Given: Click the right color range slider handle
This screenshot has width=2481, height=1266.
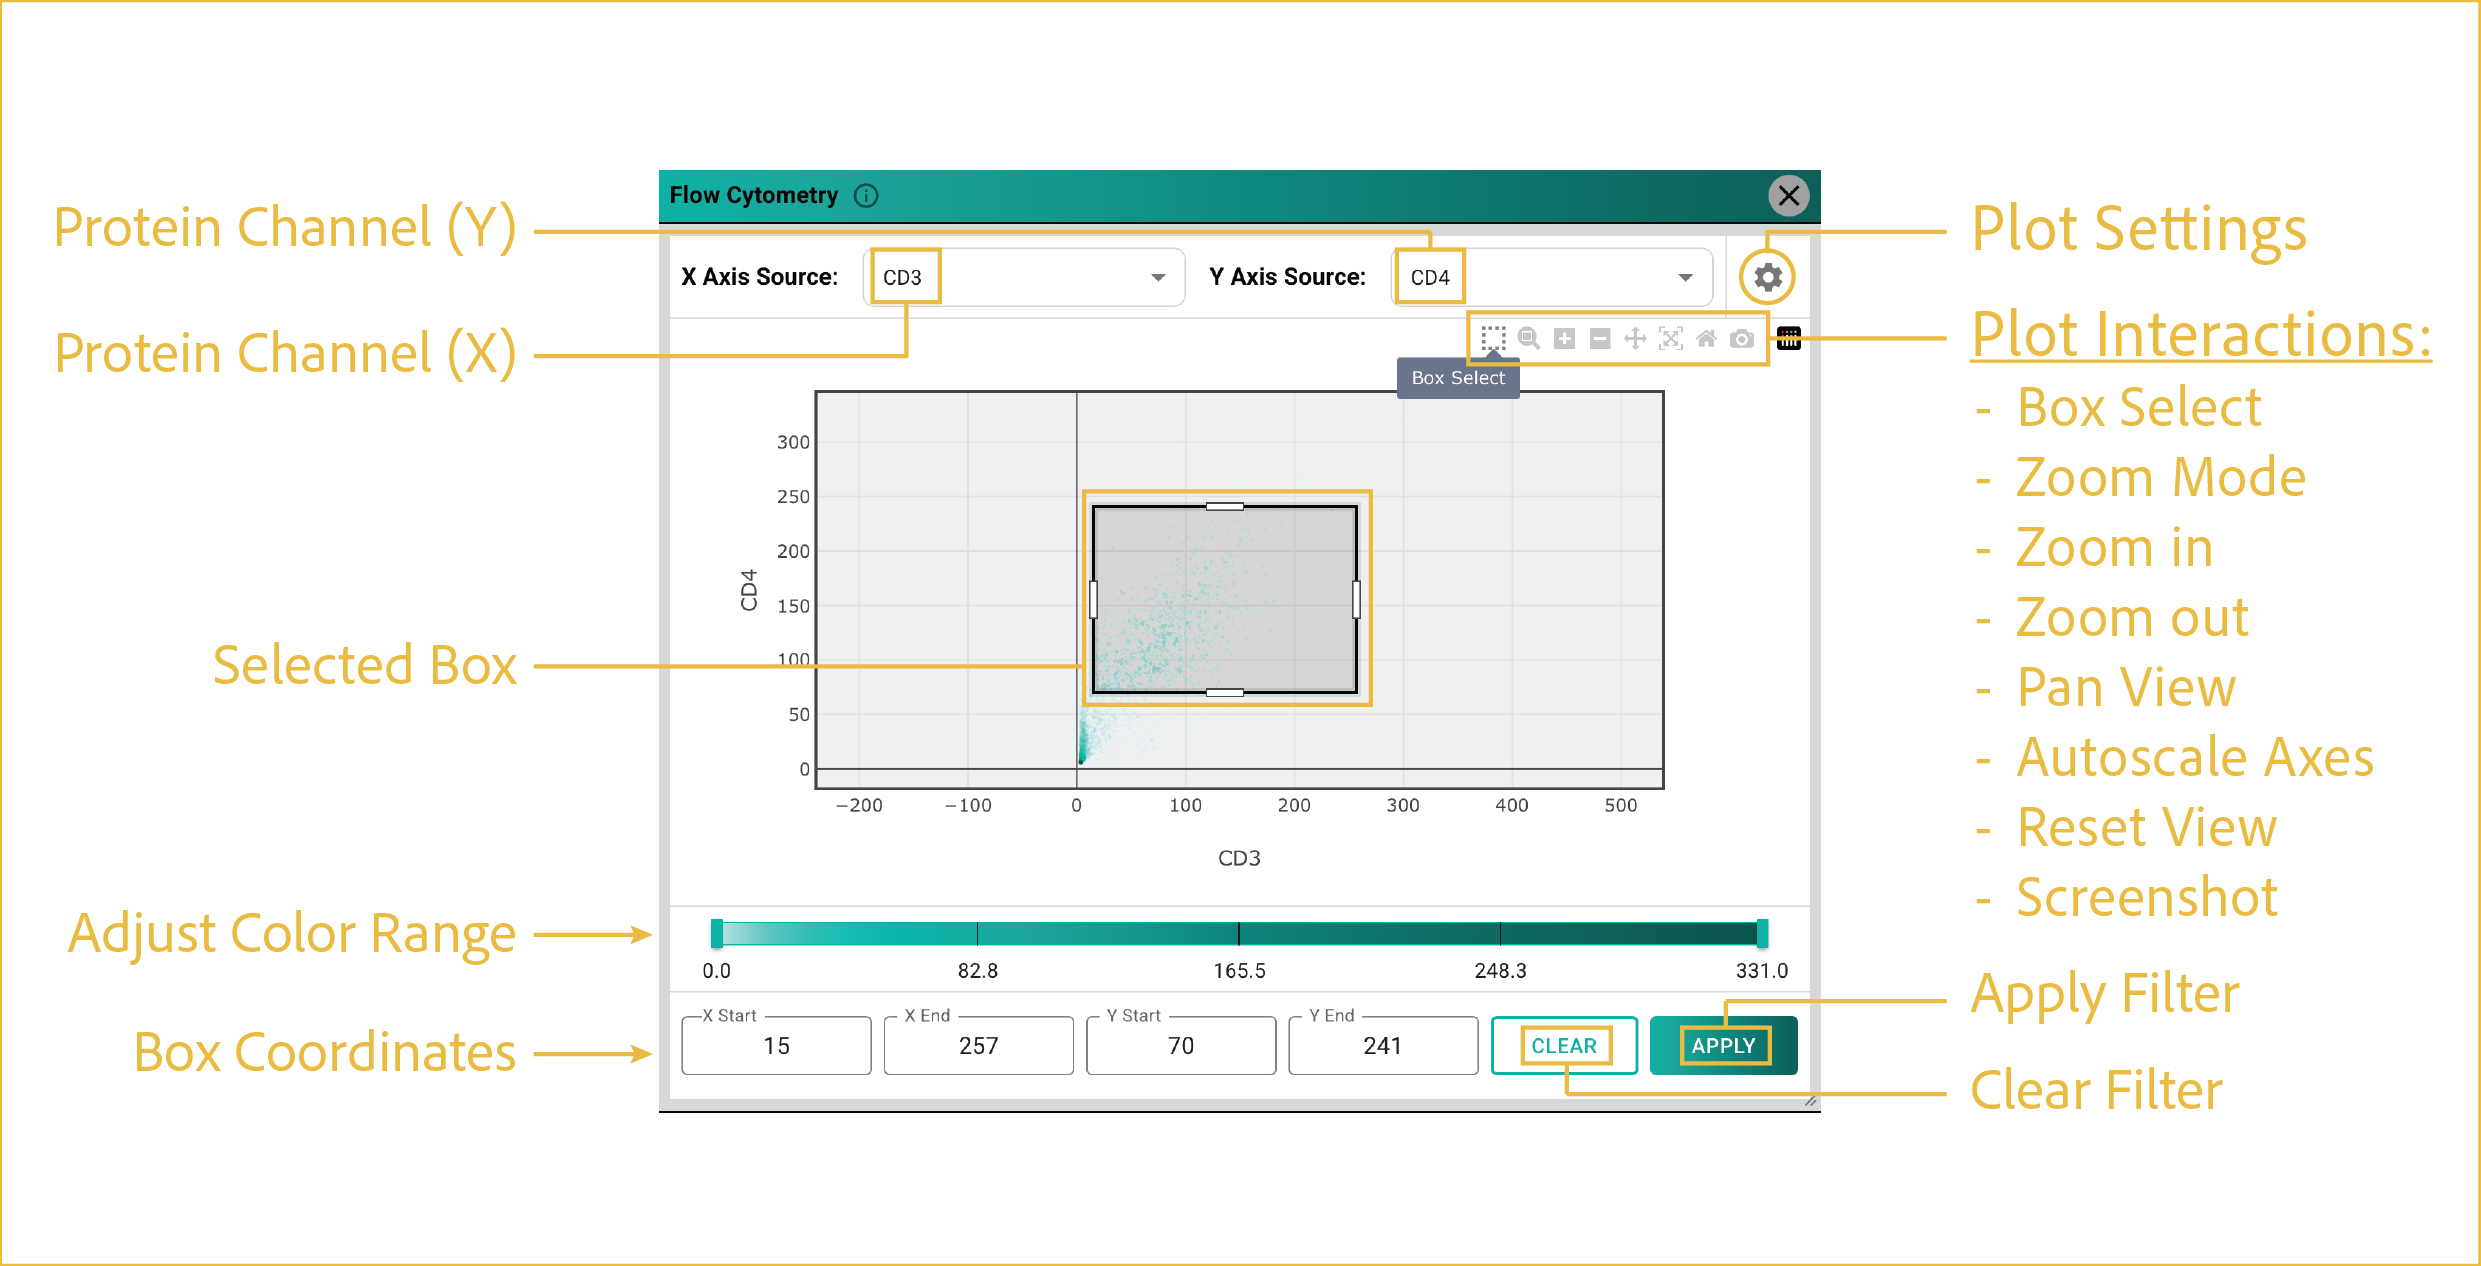Looking at the screenshot, I should (1762, 933).
